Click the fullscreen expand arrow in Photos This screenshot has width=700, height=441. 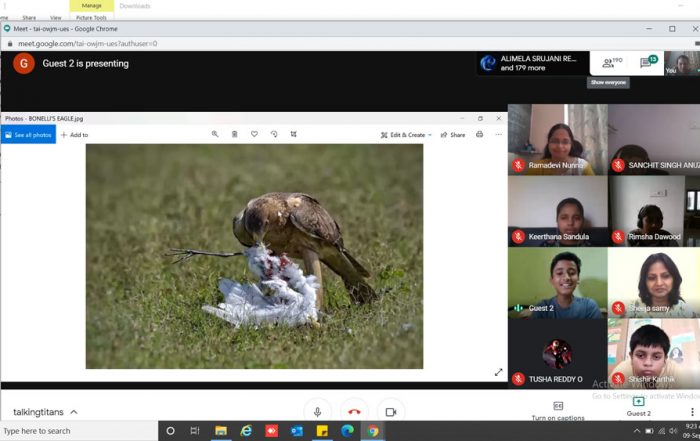499,372
